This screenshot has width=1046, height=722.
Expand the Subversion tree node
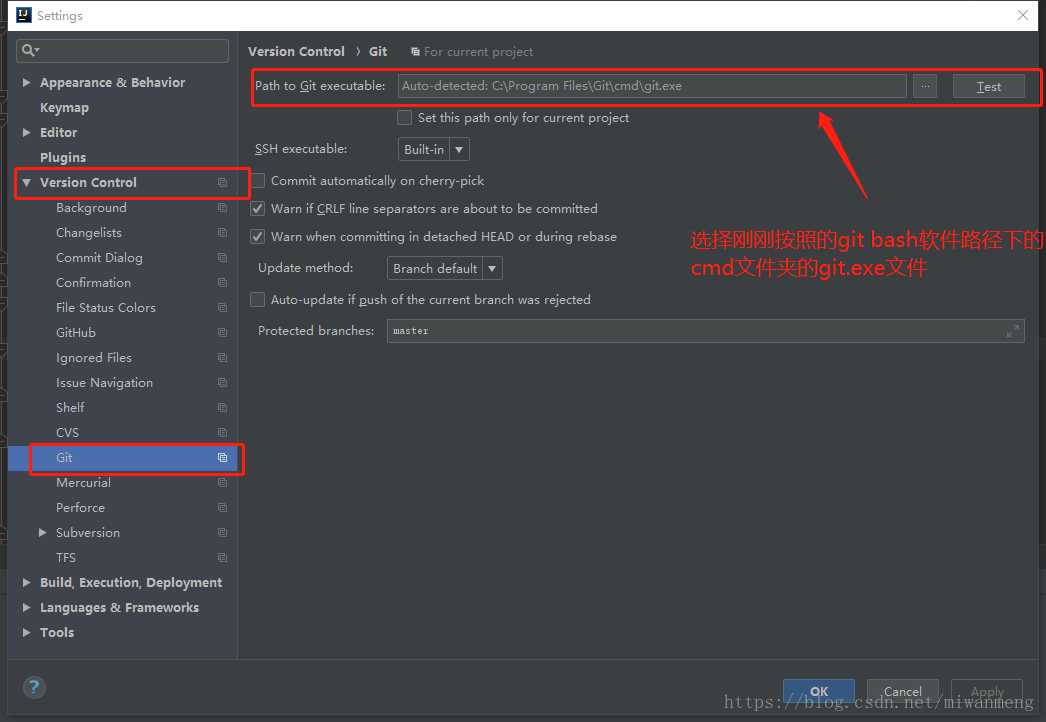point(43,532)
